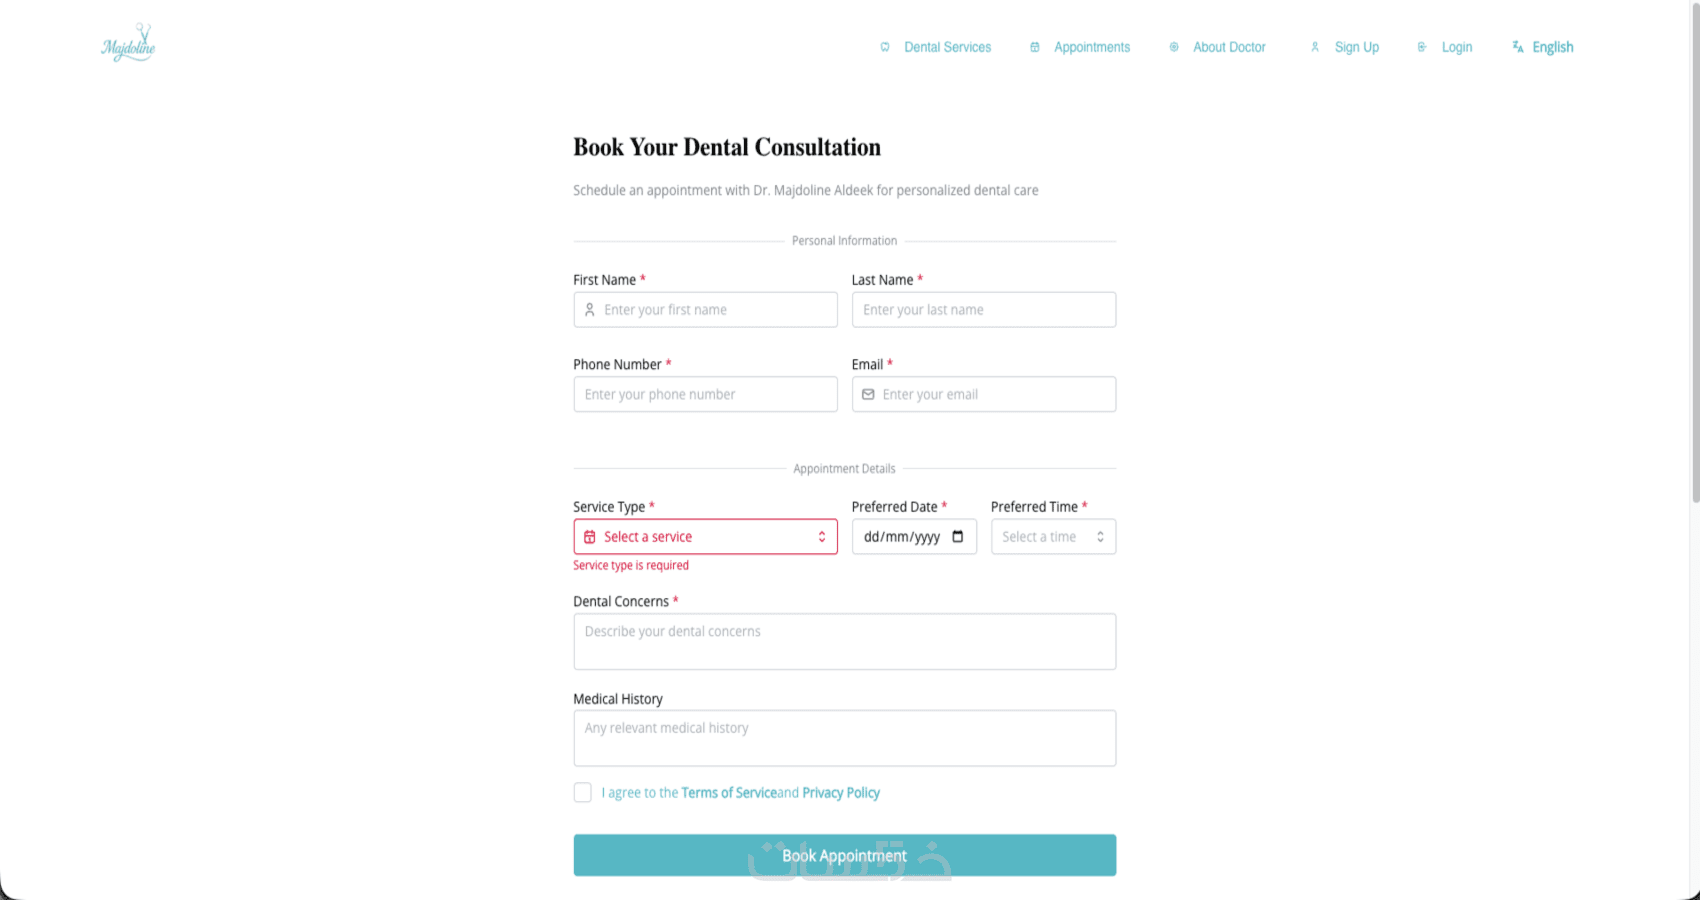The width and height of the screenshot is (1700, 900).
Task: Open the Privacy Policy link
Action: 841,793
